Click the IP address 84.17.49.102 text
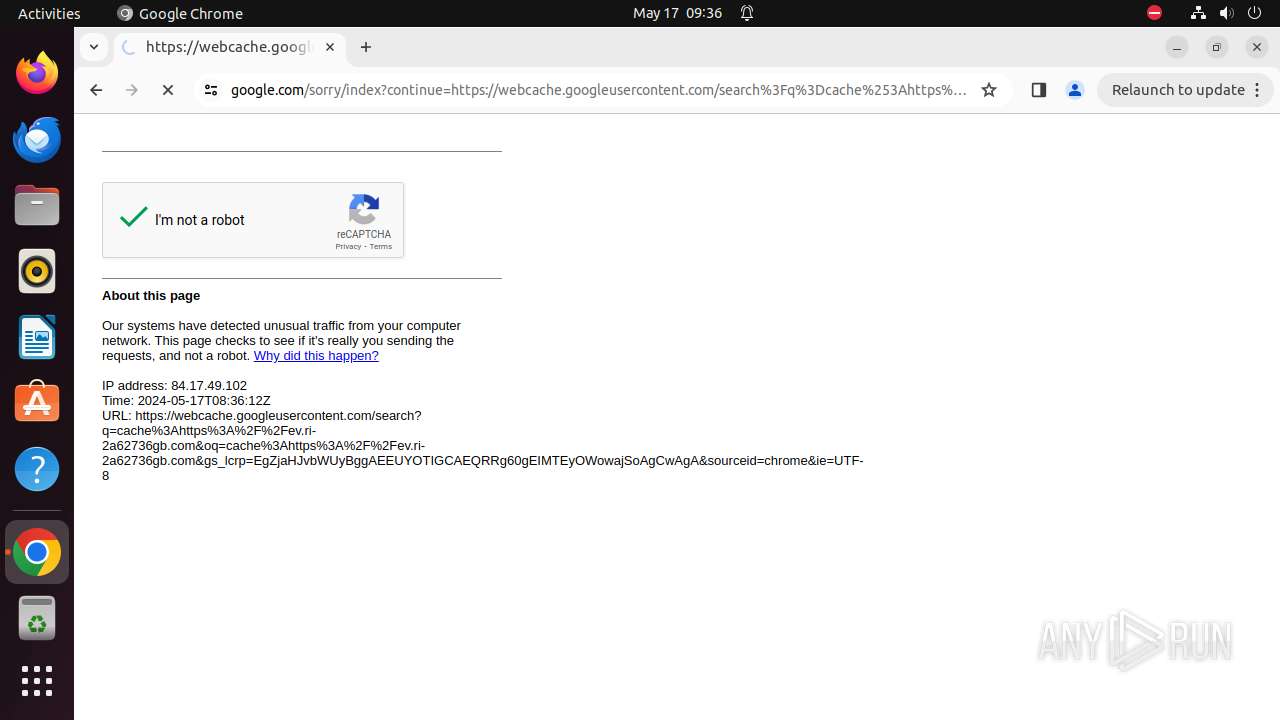This screenshot has width=1280, height=720. pyautogui.click(x=174, y=386)
